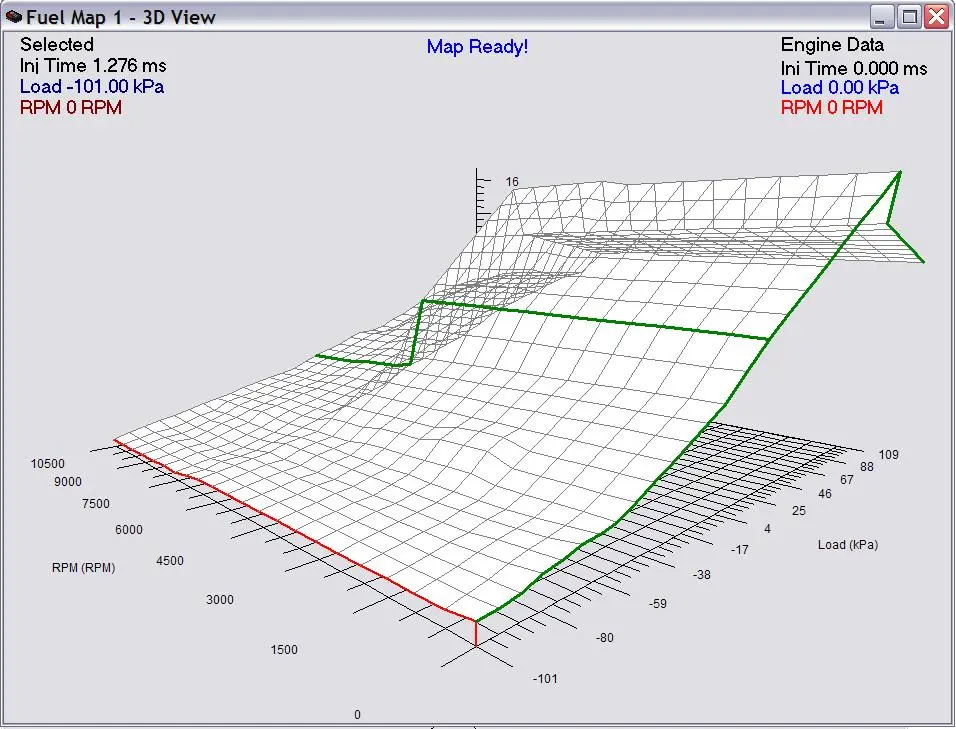
Task: Click the red Close icon on title bar
Action: tap(937, 16)
